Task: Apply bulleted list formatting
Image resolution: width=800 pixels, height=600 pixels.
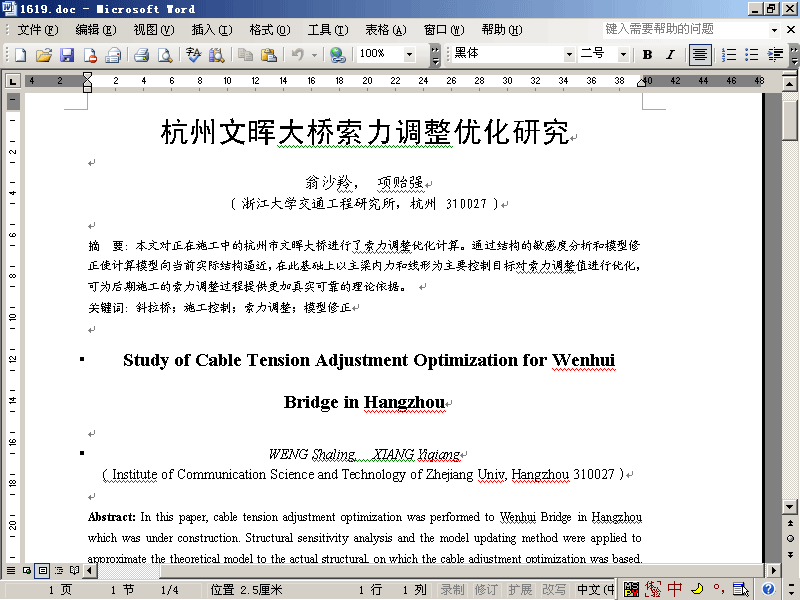Action: [x=752, y=54]
